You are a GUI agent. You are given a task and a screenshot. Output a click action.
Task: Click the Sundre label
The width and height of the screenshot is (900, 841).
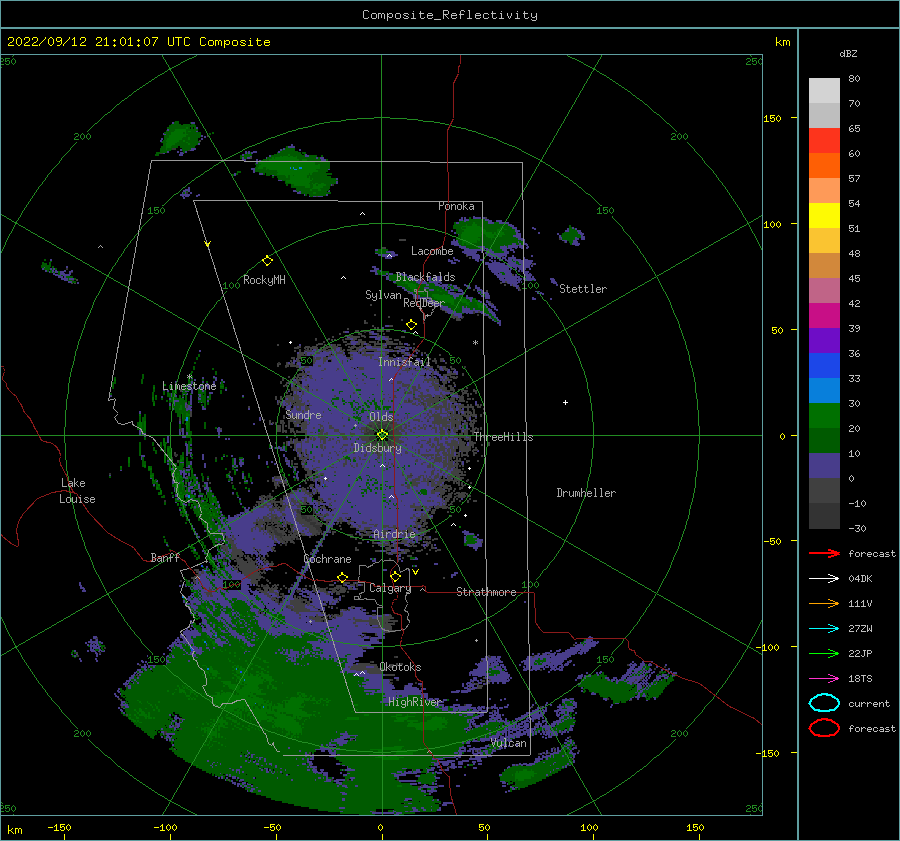304,415
